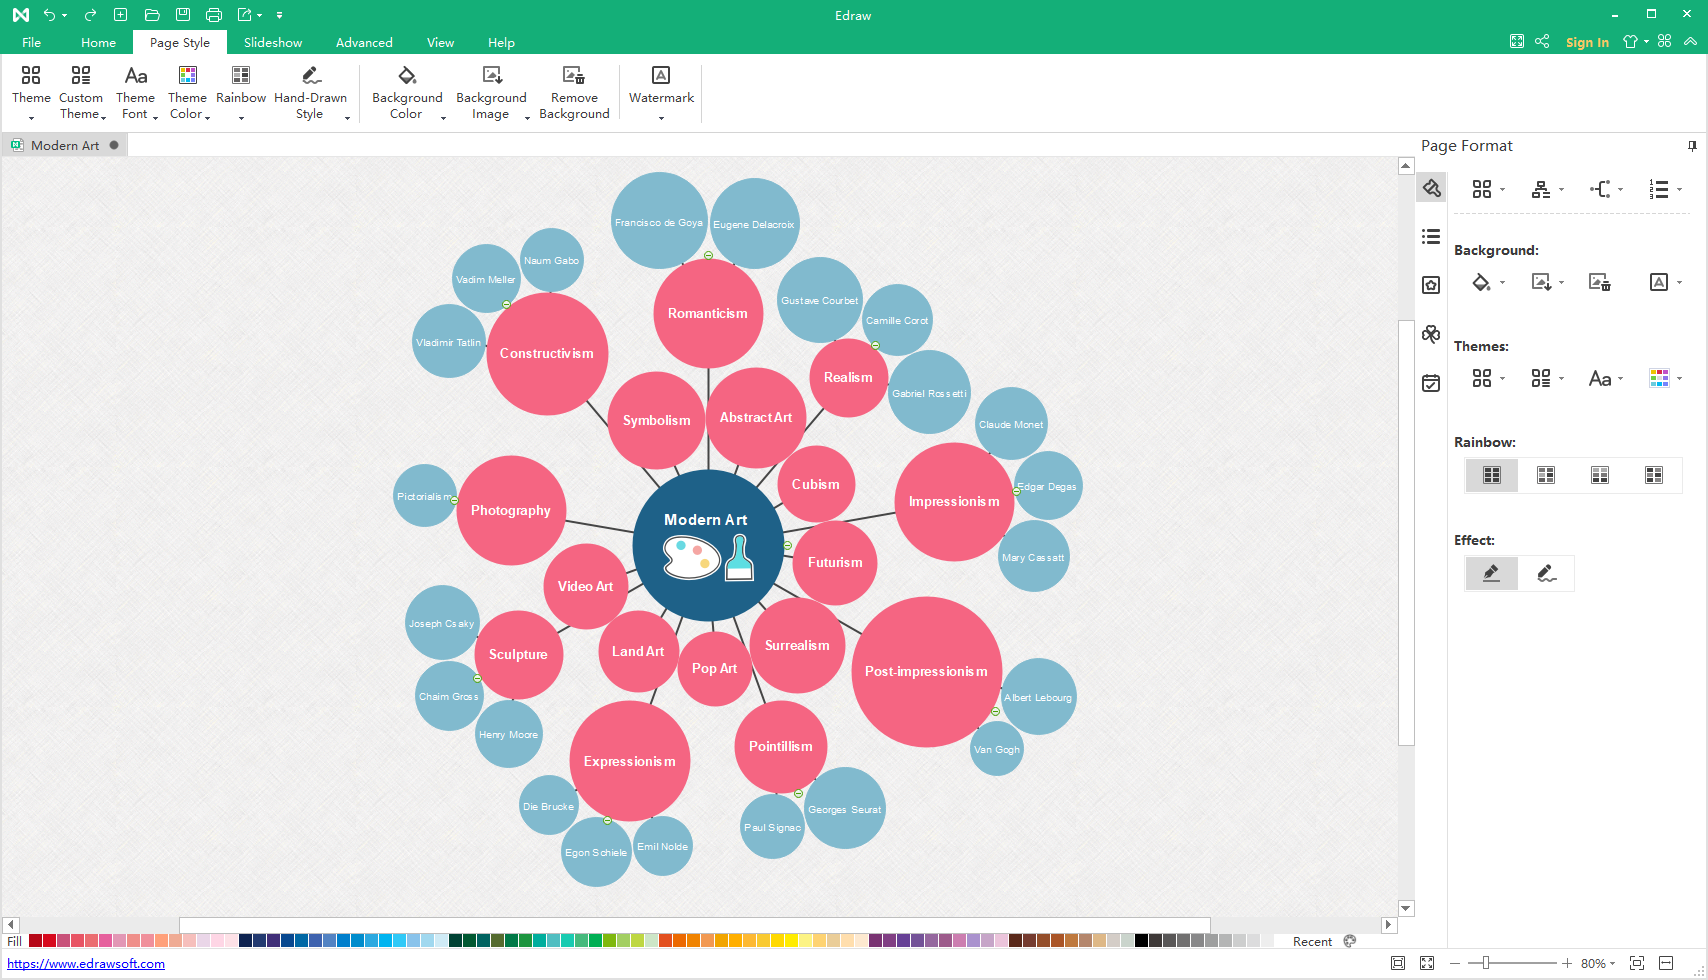
Task: Select the Modern Art central node
Action: (707, 546)
